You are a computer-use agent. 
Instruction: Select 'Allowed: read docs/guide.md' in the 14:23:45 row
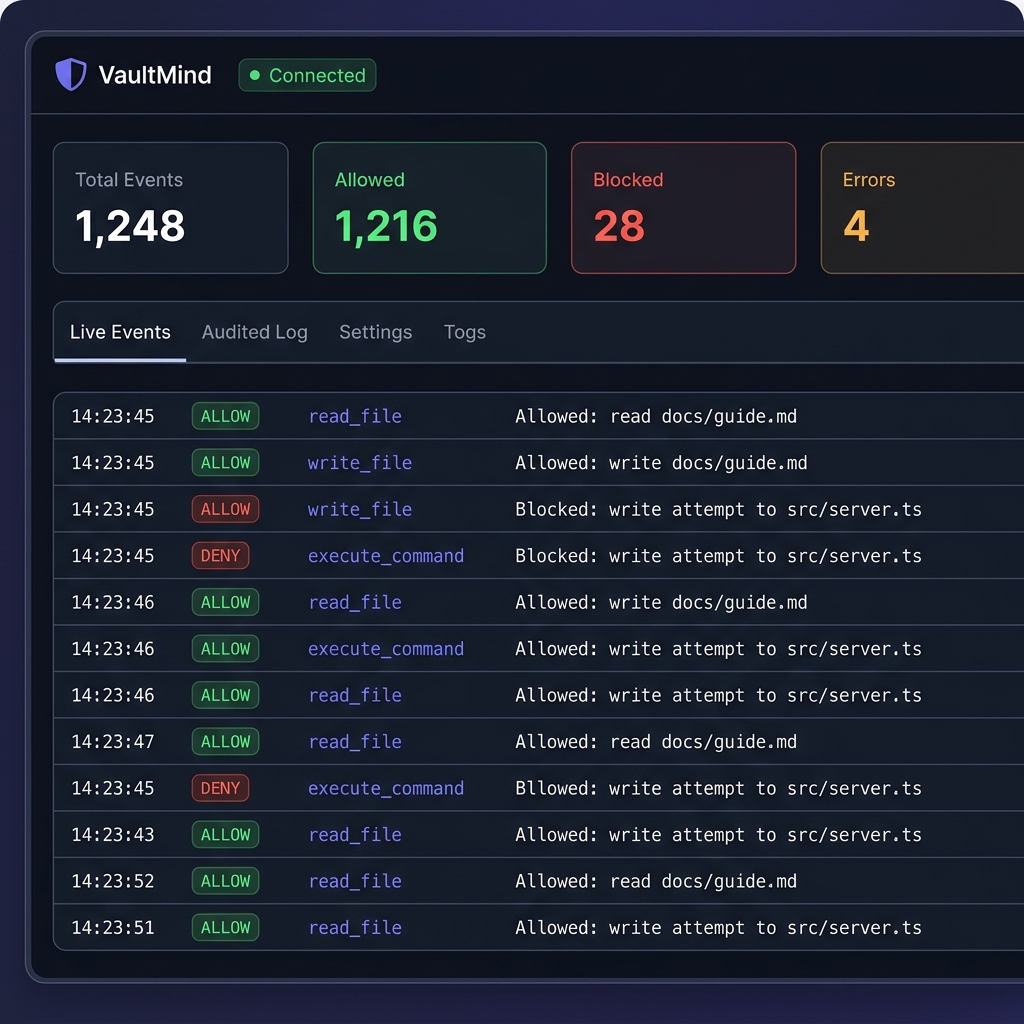[656, 417]
